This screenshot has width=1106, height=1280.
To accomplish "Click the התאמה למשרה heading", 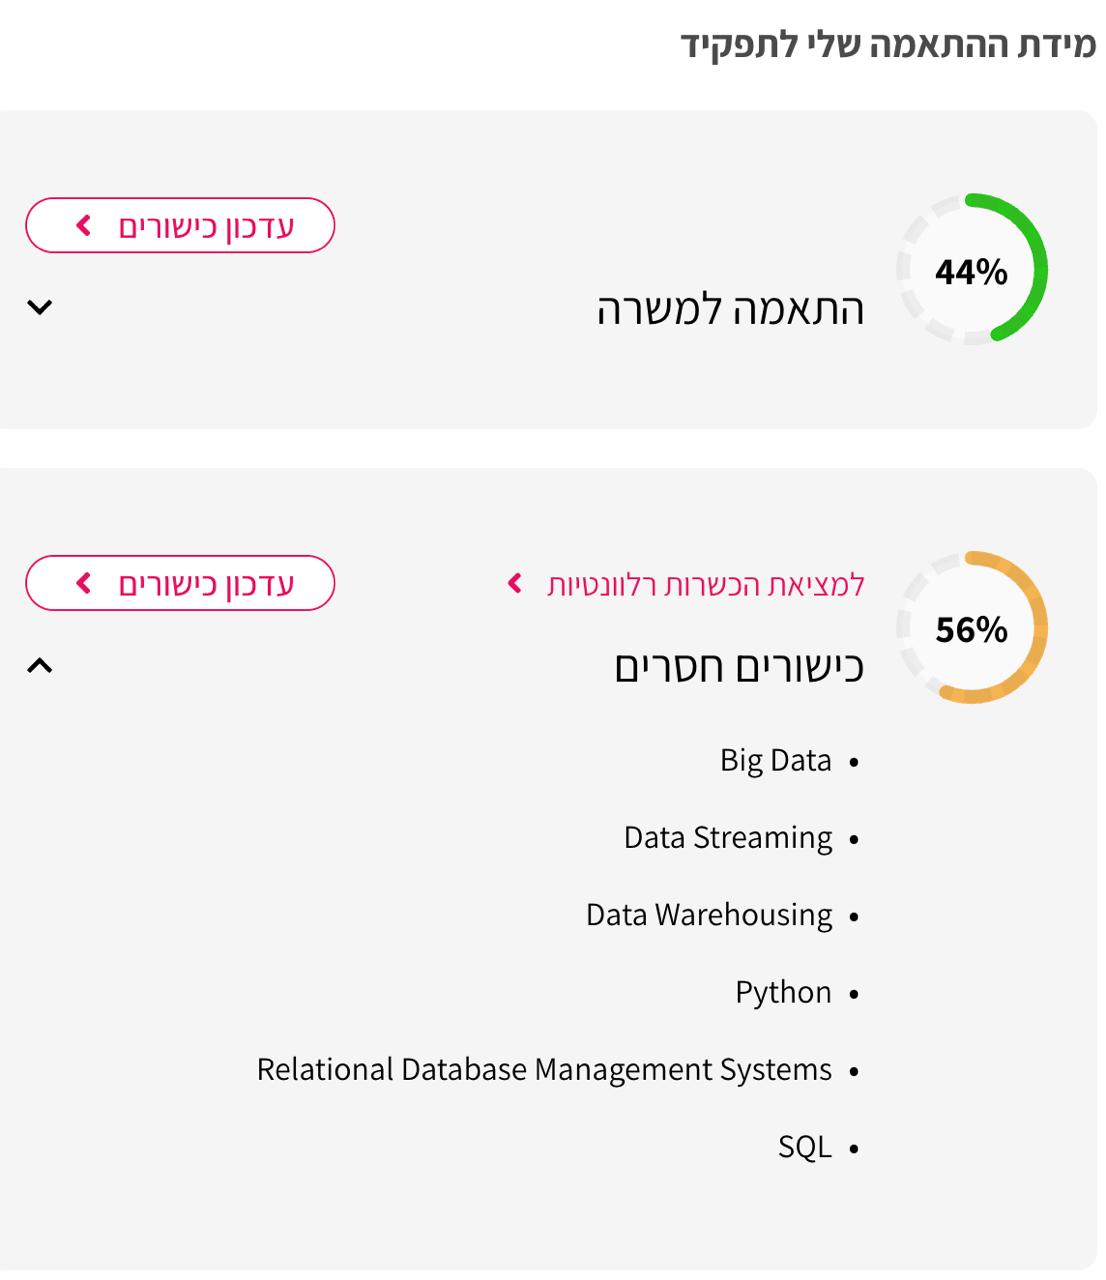I will click(730, 308).
